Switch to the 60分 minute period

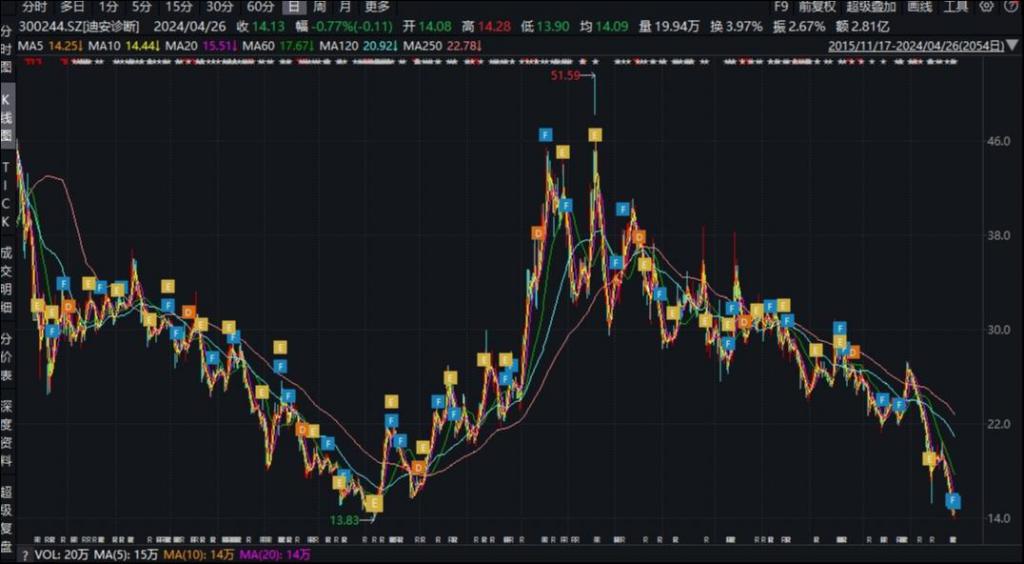260,7
